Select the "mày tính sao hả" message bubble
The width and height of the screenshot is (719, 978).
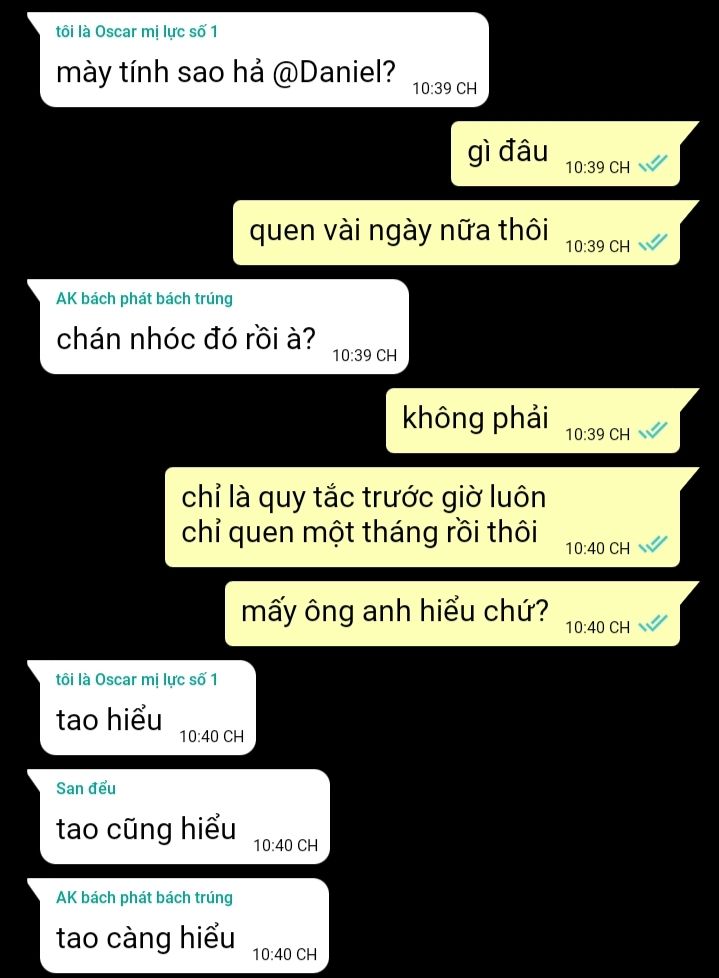point(263,60)
